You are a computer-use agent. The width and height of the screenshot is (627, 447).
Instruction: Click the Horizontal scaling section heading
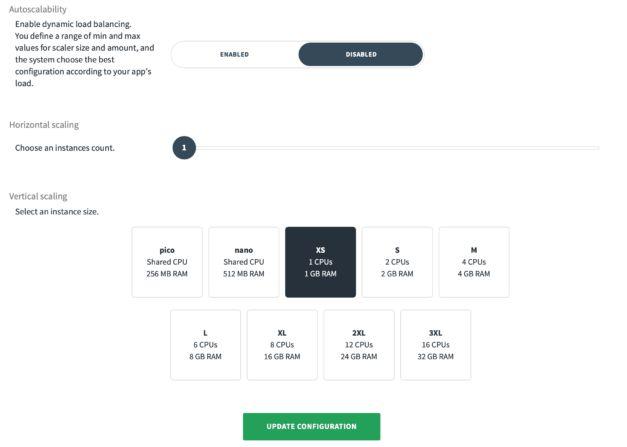point(44,125)
